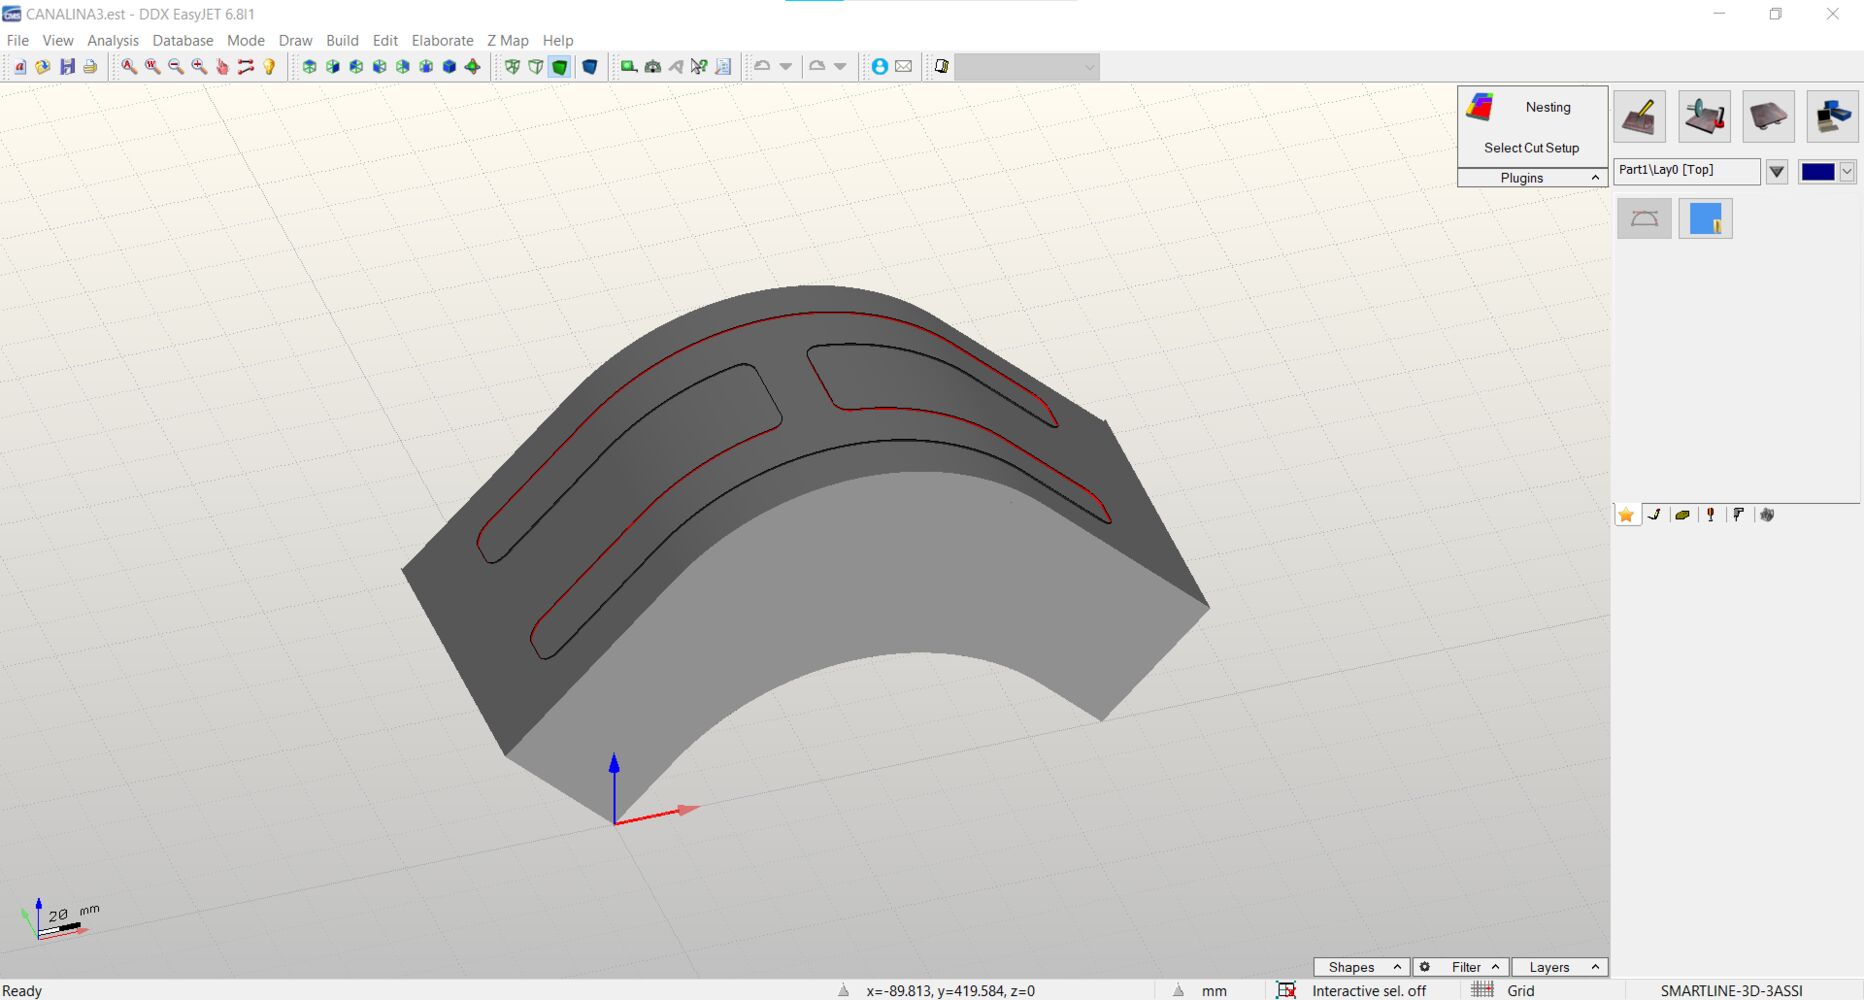Viewport: 1864px width, 1000px height.
Task: Click the free orbit view icon
Action: 473,67
